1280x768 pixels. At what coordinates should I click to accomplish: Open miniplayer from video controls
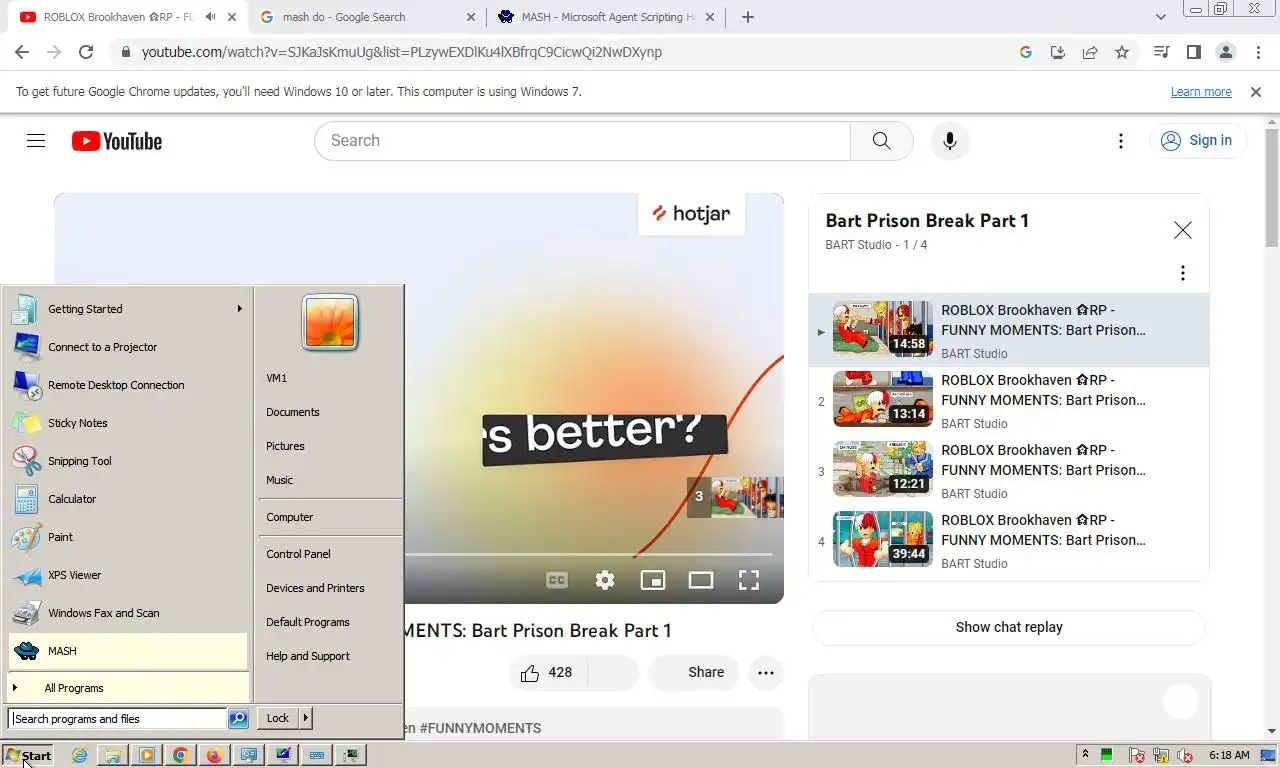(x=653, y=580)
